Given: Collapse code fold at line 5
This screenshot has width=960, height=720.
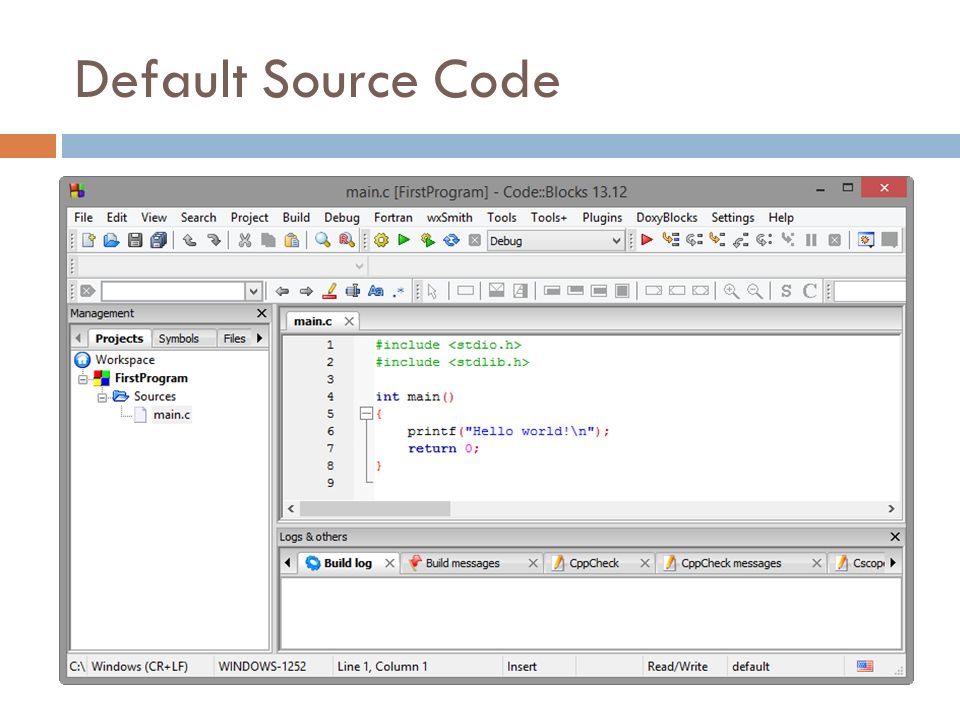Looking at the screenshot, I should (366, 414).
